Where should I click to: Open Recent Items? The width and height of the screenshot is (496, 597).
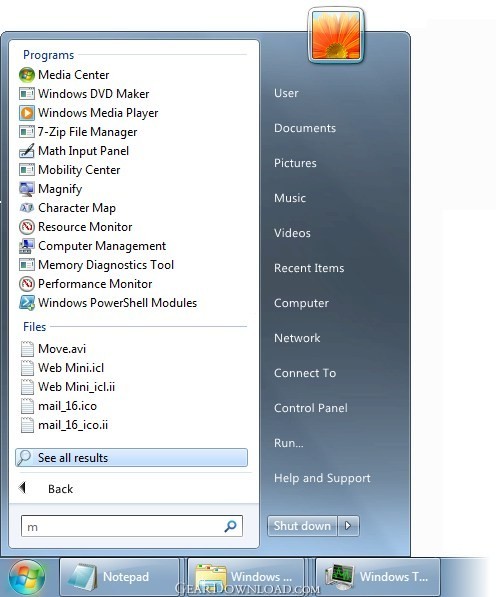pyautogui.click(x=309, y=268)
